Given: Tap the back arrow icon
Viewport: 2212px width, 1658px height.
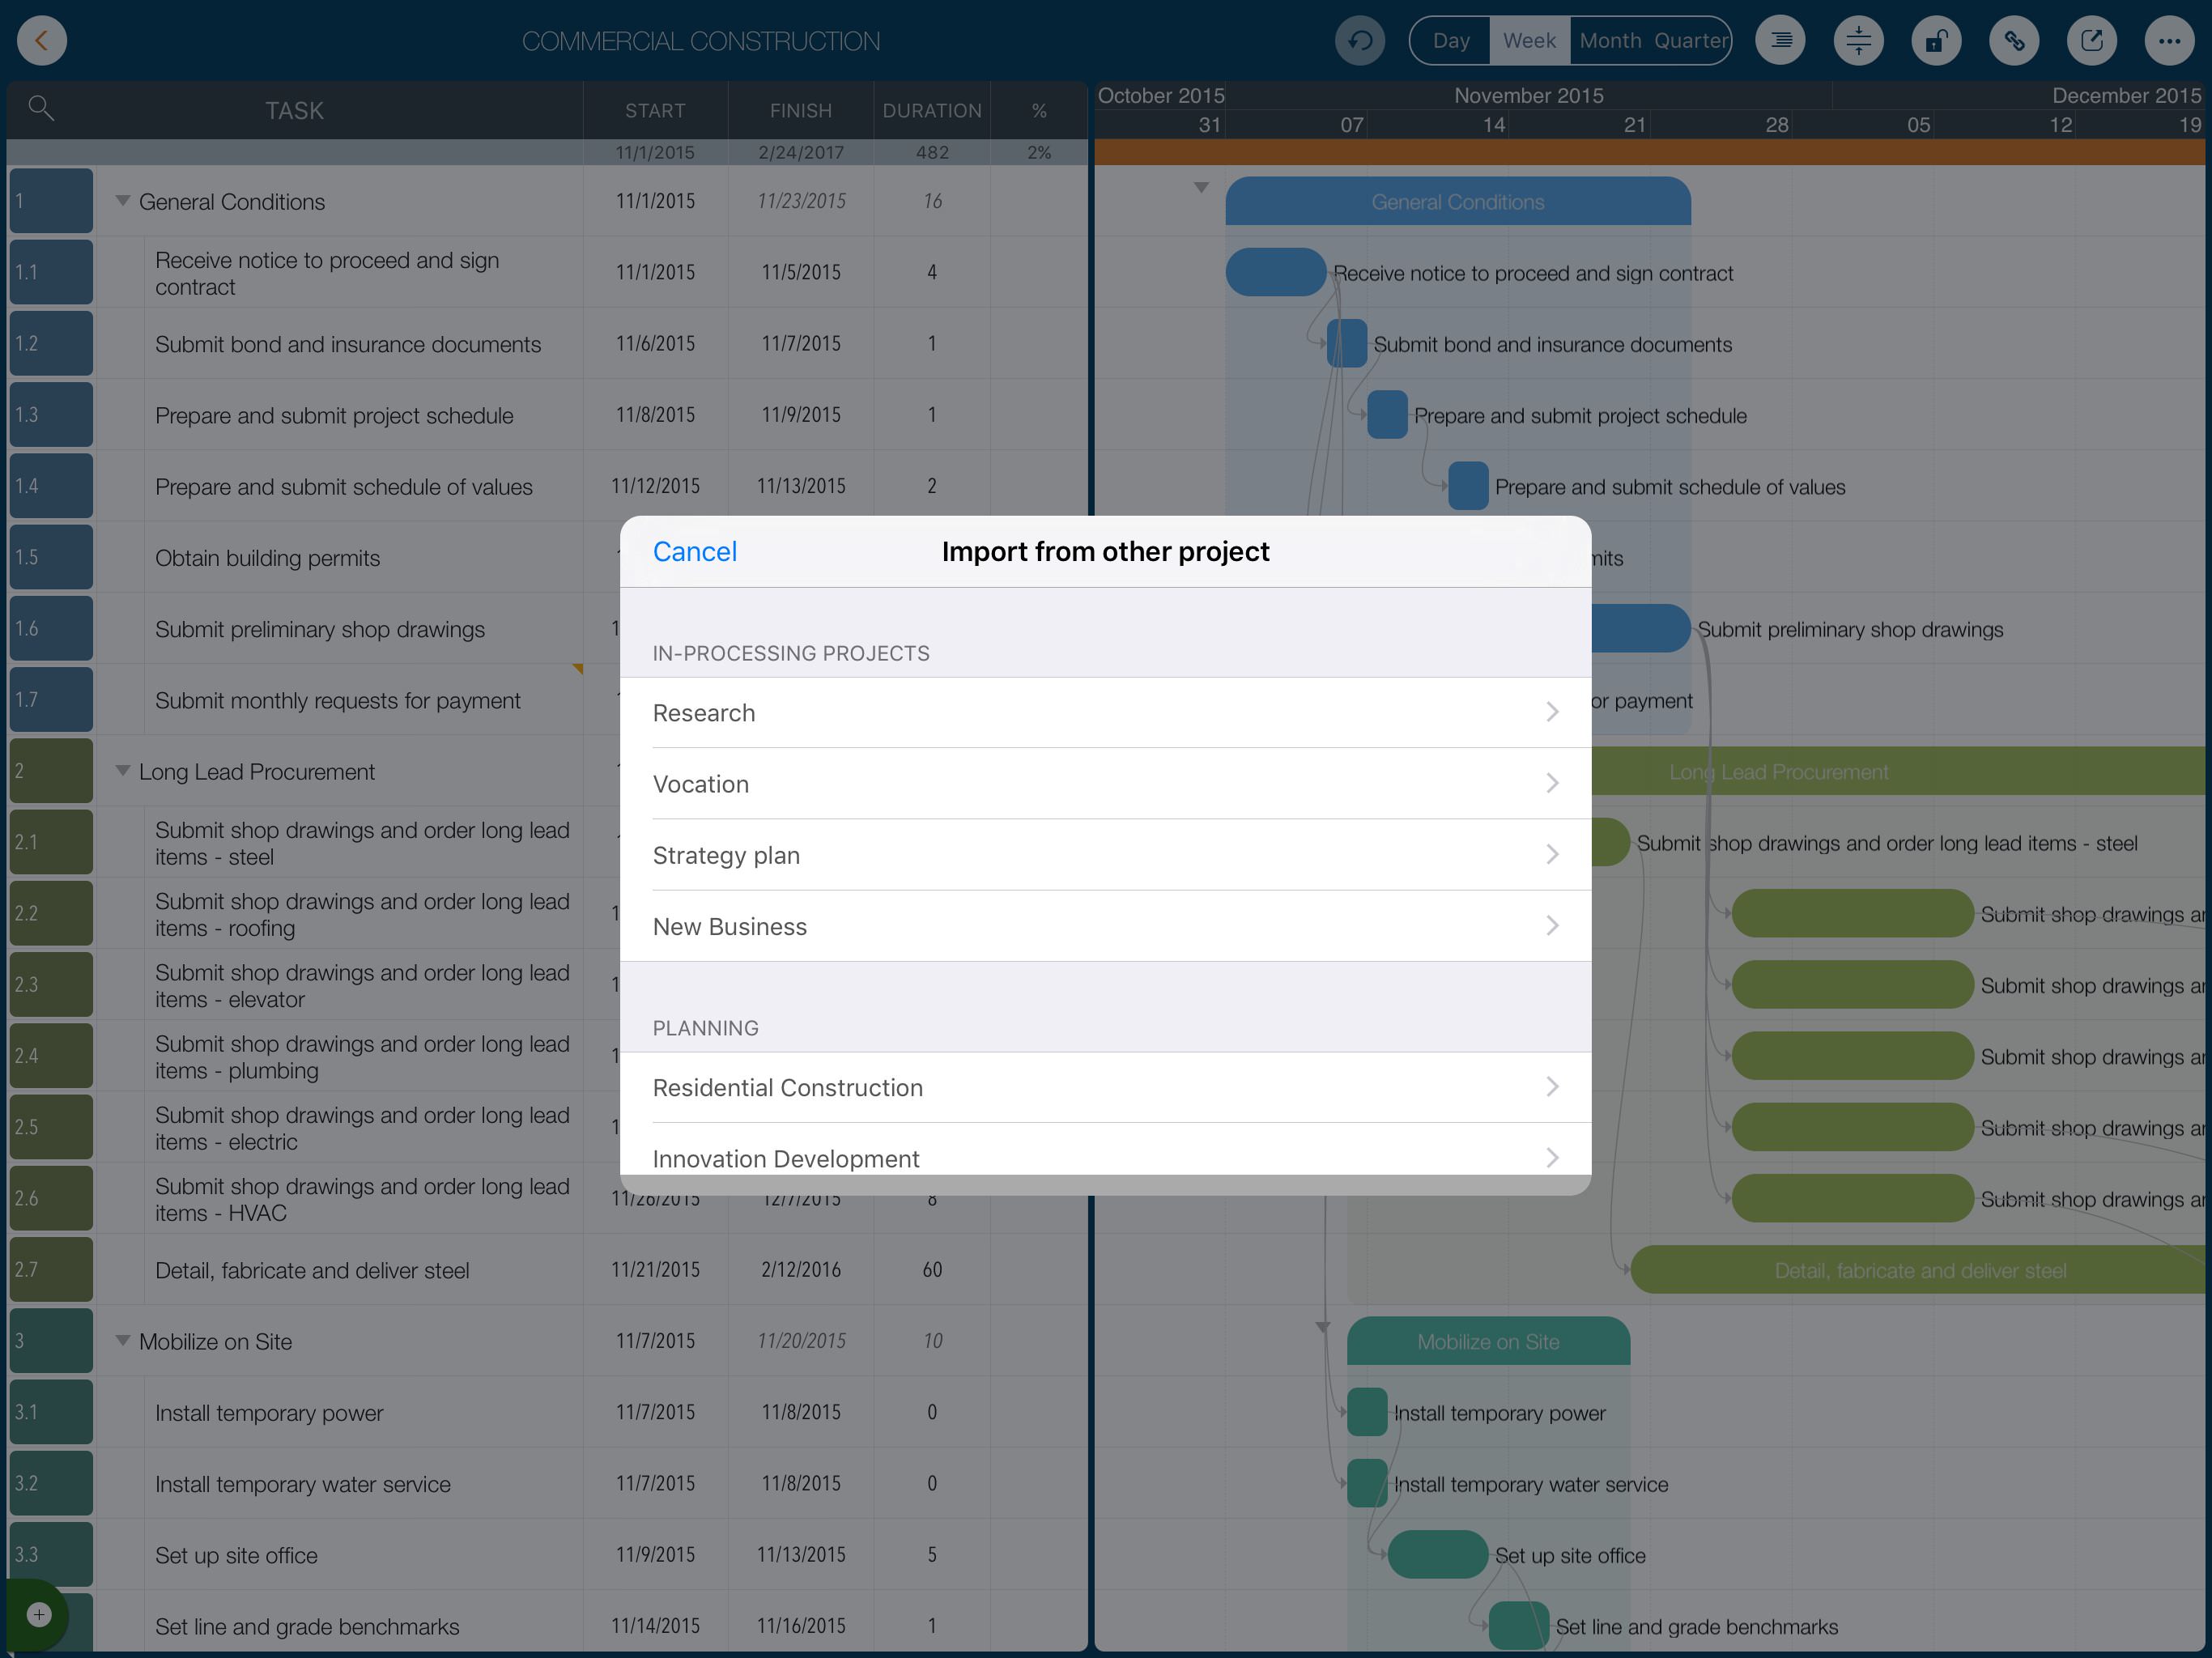Looking at the screenshot, I should click(42, 41).
